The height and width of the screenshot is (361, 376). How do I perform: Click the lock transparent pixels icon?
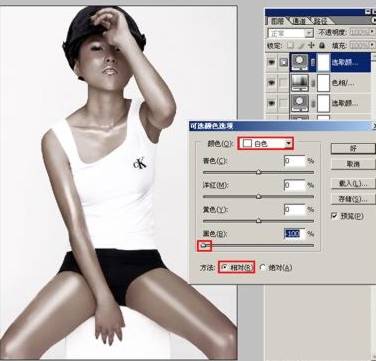291,45
